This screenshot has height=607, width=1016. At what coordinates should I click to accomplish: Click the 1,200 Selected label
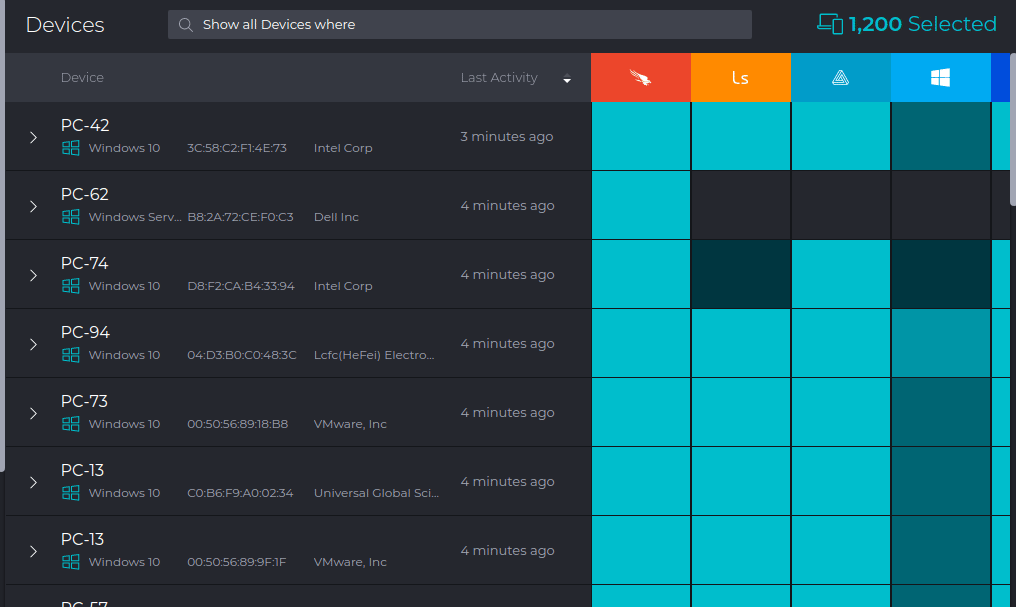(x=922, y=24)
